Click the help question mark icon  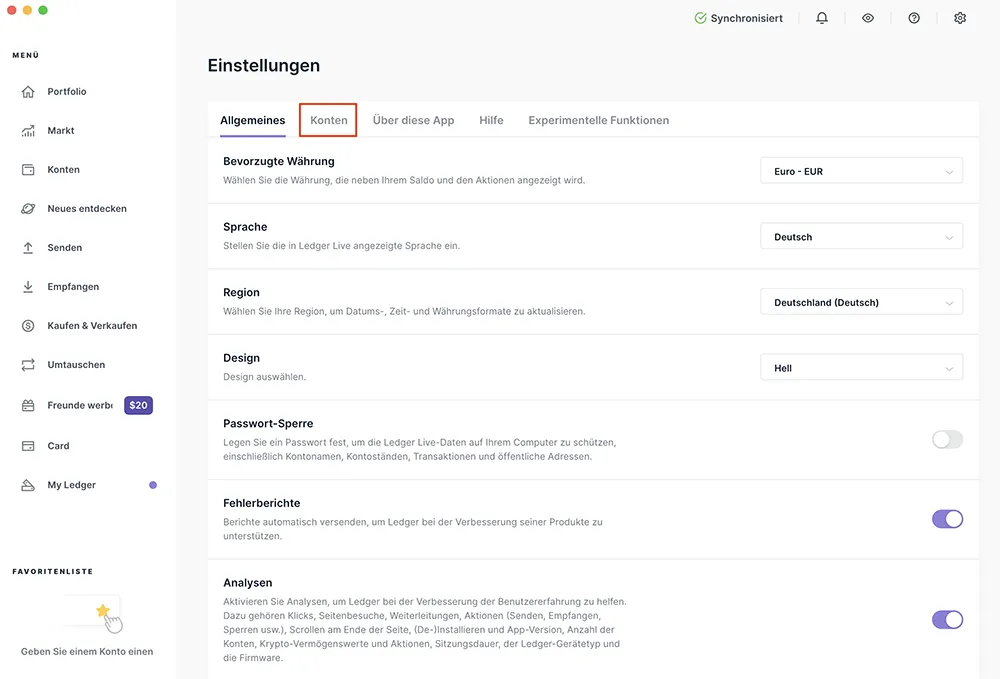tap(914, 18)
